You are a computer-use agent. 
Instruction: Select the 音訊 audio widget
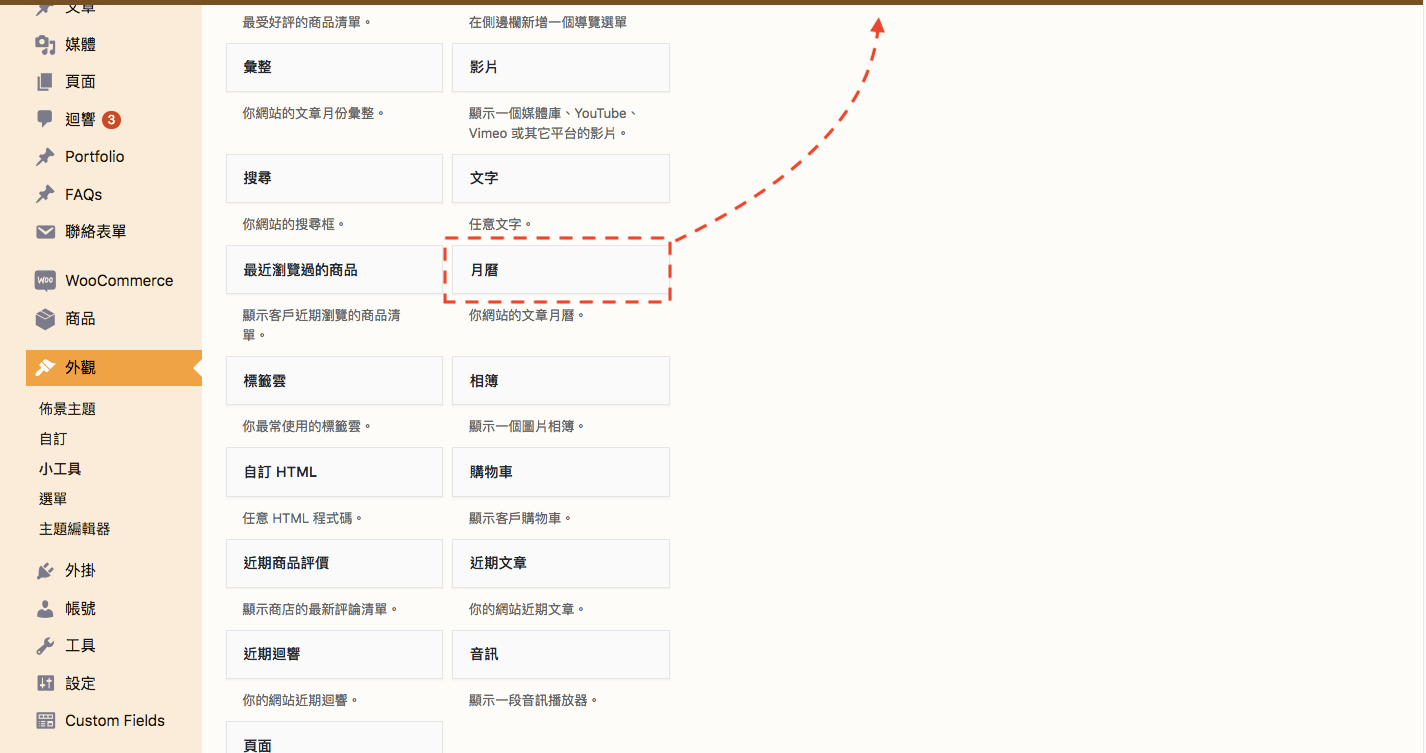pos(561,655)
